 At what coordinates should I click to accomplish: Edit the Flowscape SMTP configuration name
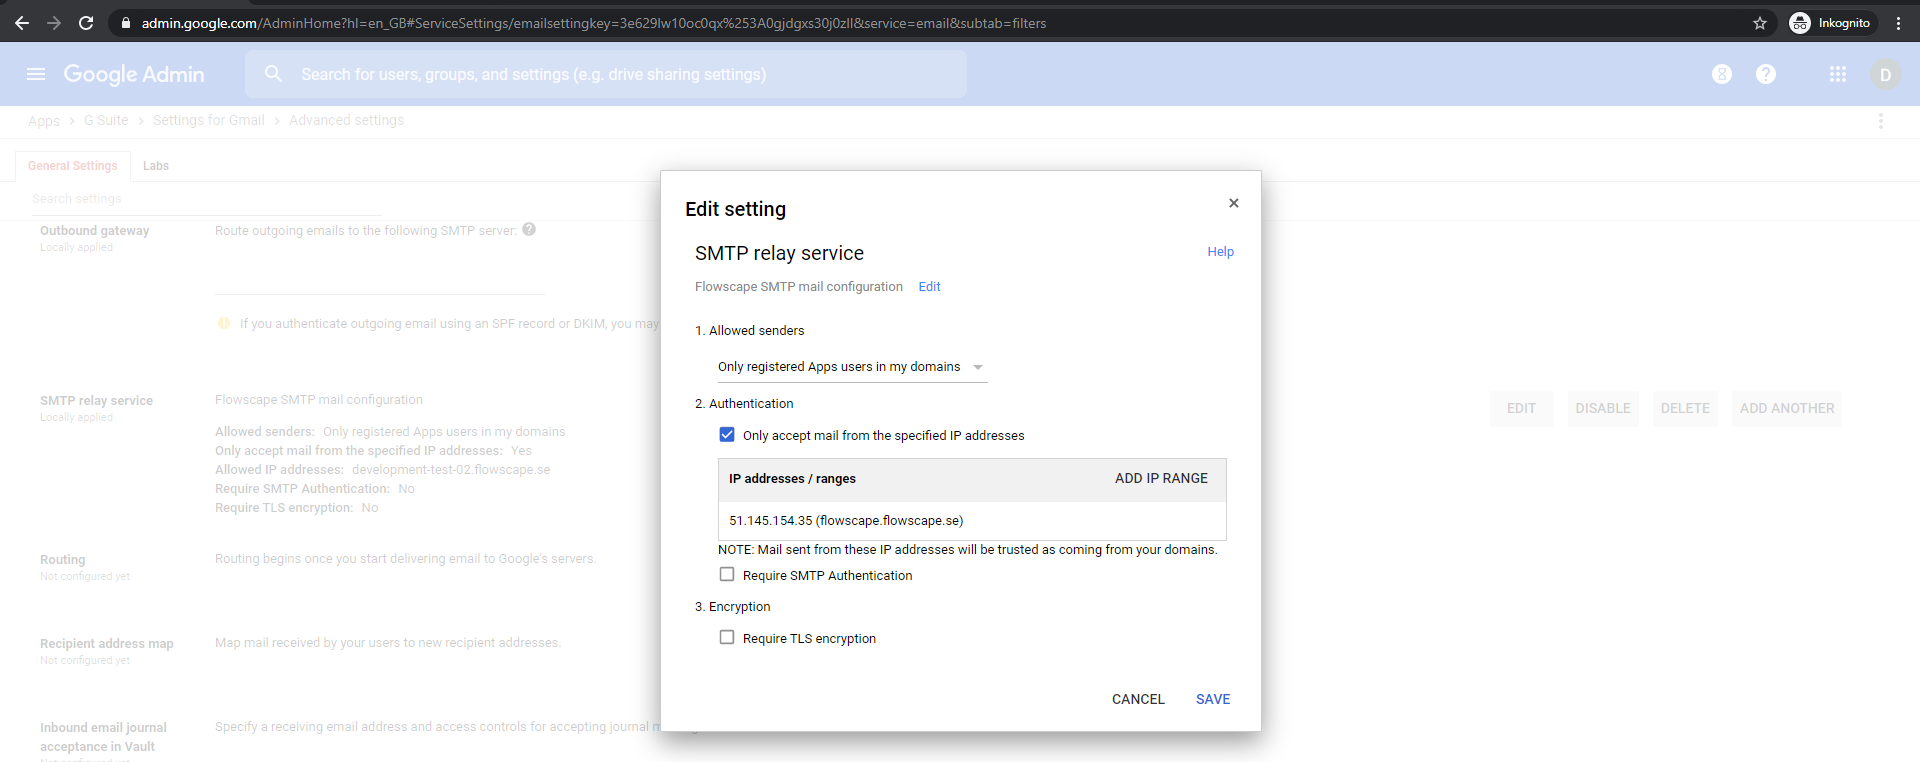coord(929,286)
